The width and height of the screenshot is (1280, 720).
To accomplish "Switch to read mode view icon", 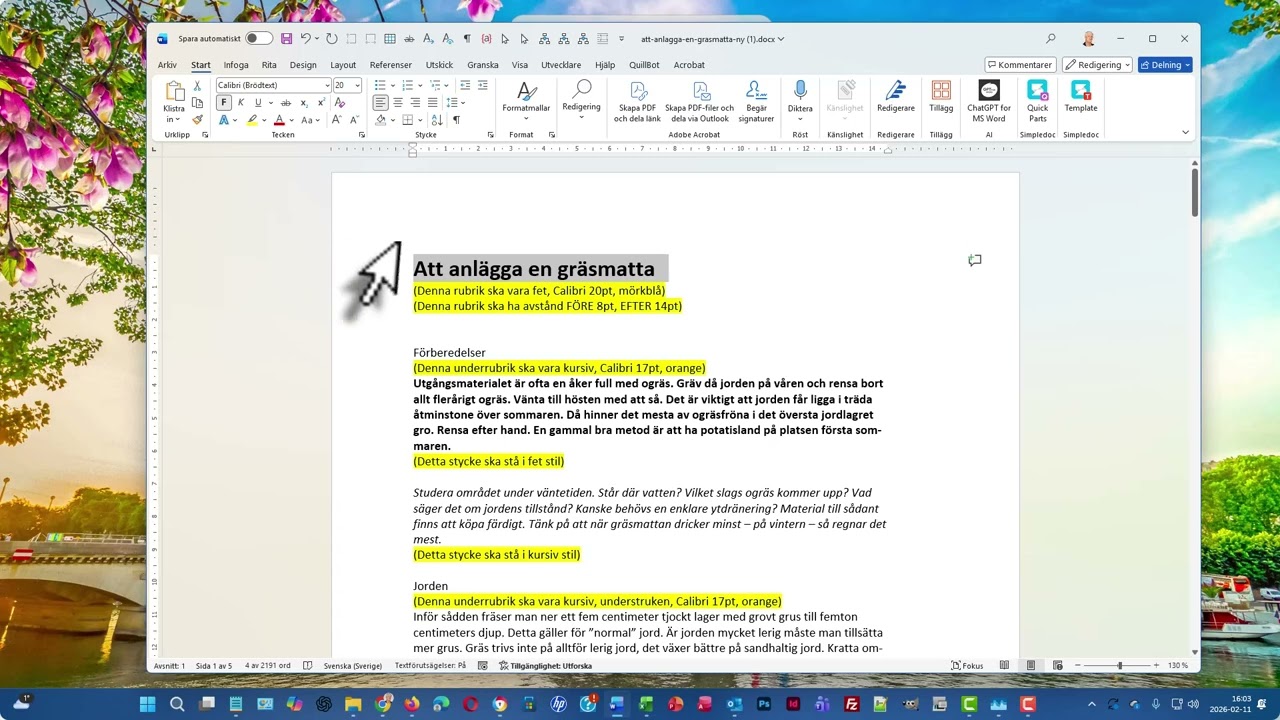I will [x=1004, y=665].
